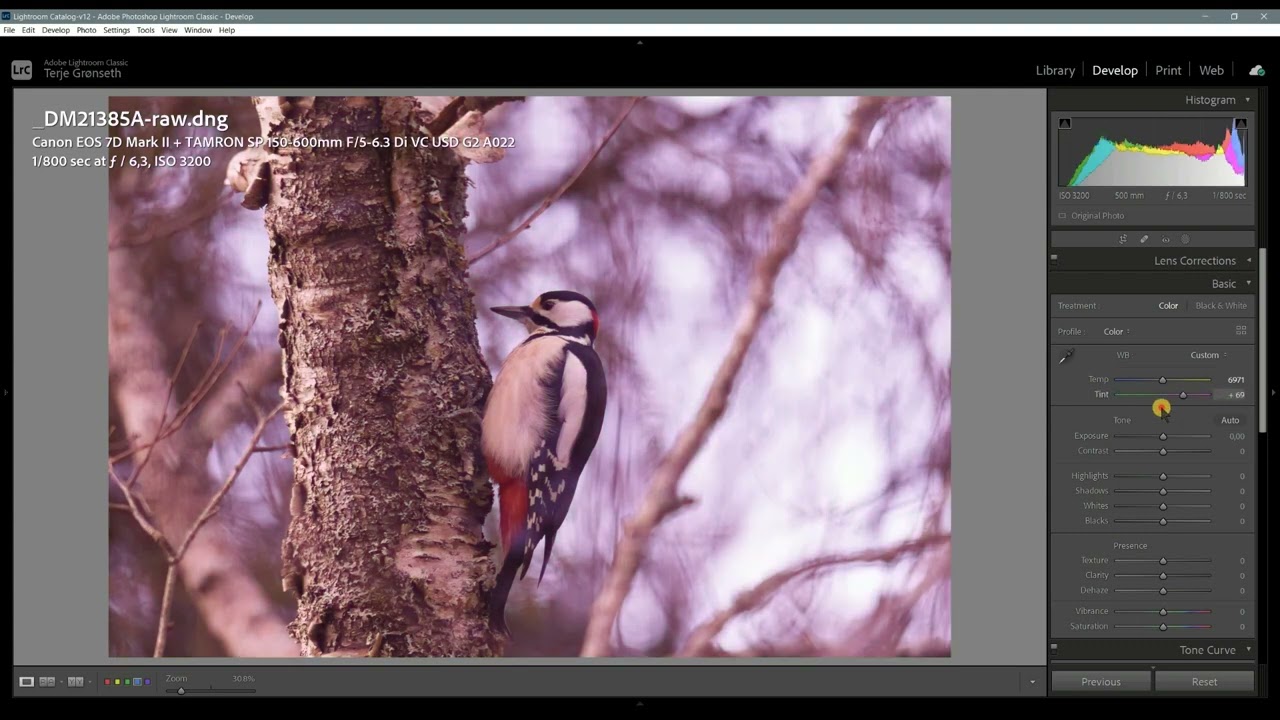Click the Reset button

point(1204,682)
